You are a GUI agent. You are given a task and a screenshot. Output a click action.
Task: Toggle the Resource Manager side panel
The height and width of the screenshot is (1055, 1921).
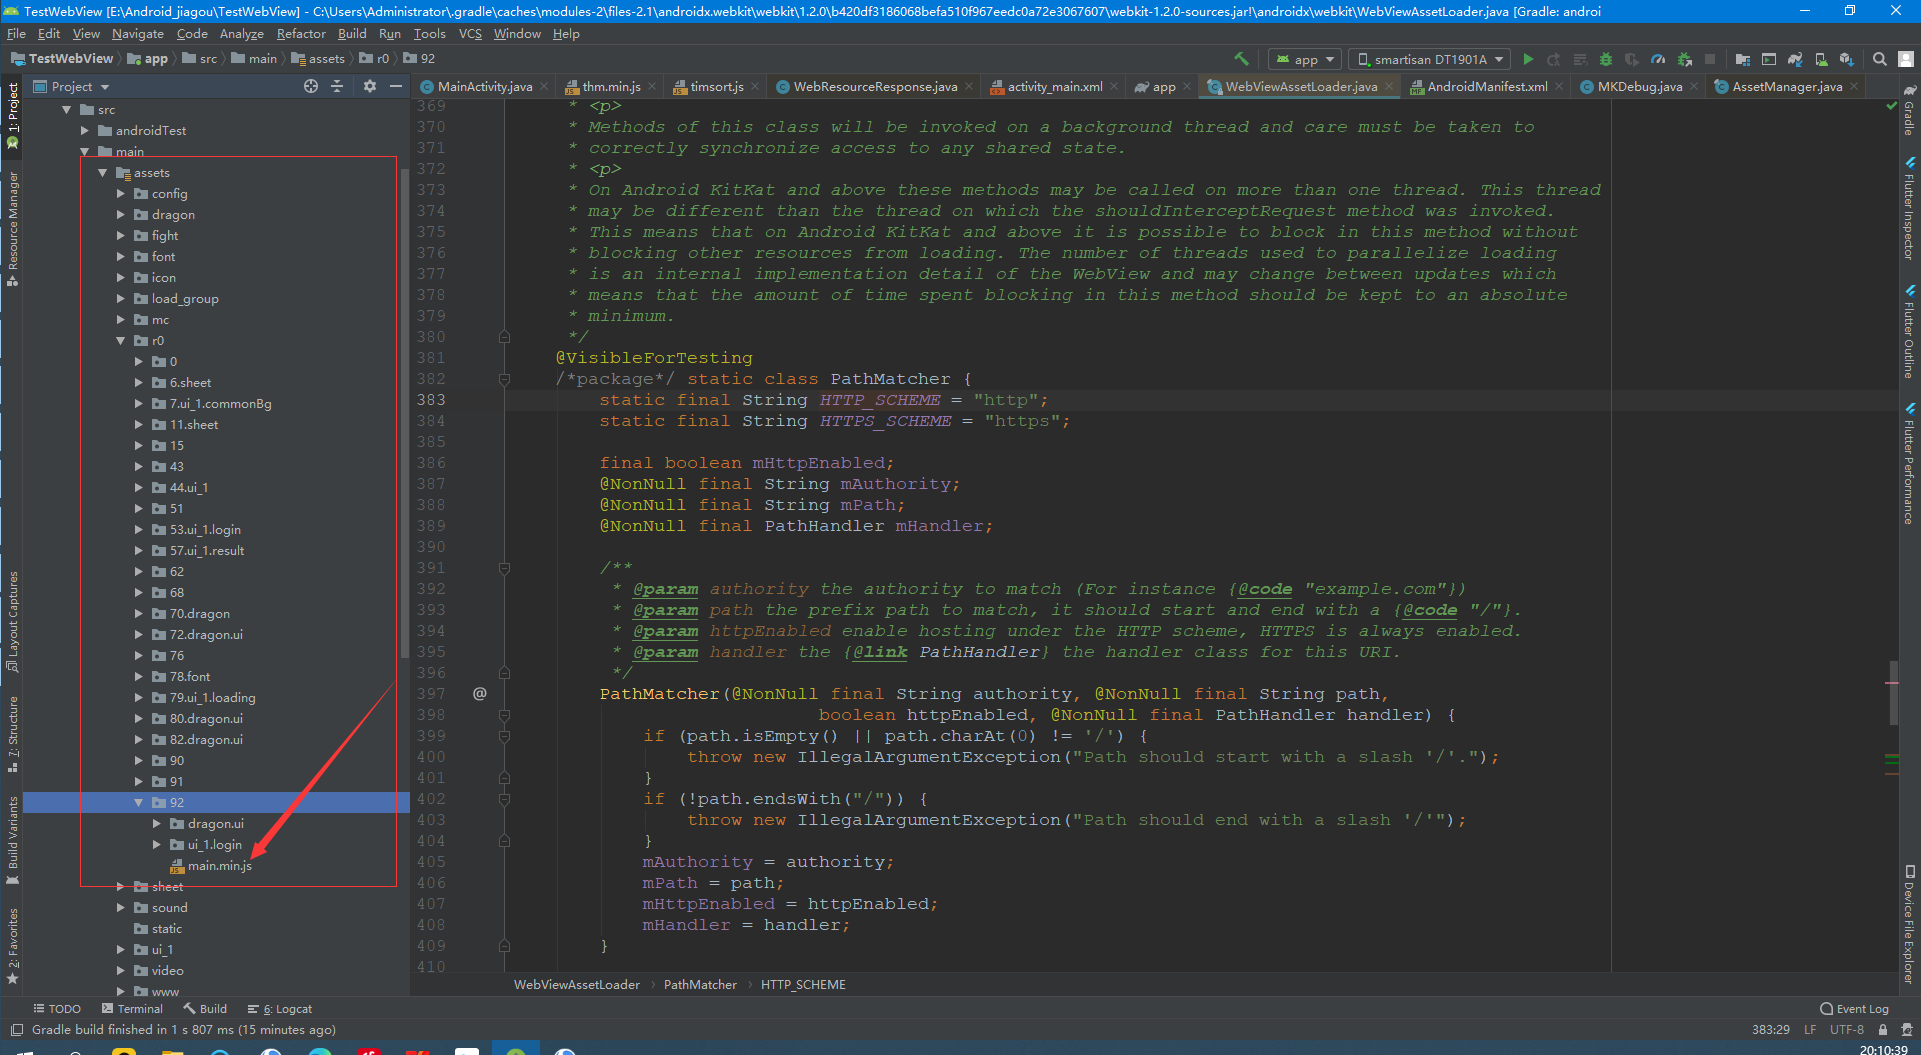(12, 228)
